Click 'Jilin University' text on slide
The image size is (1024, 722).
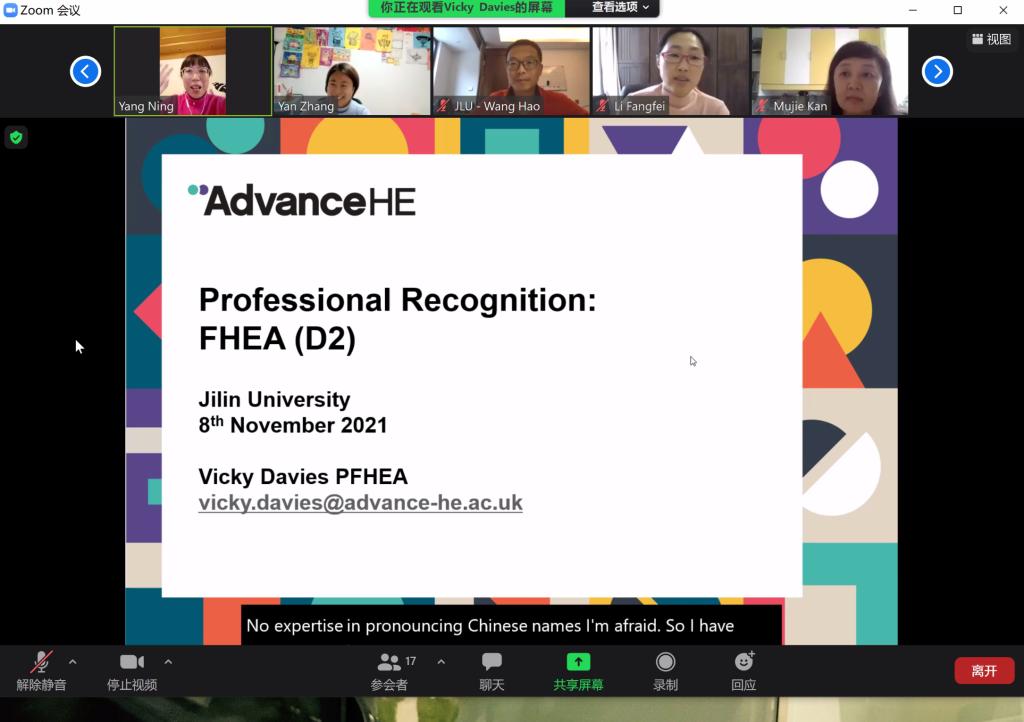(274, 399)
